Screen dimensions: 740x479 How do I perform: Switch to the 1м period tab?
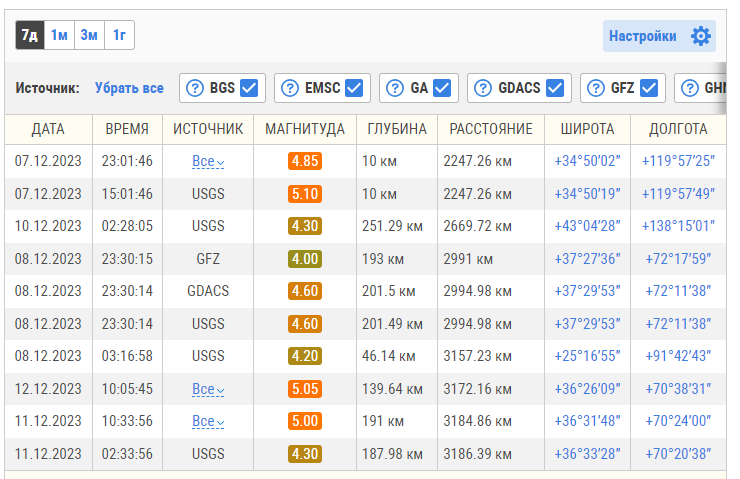59,35
